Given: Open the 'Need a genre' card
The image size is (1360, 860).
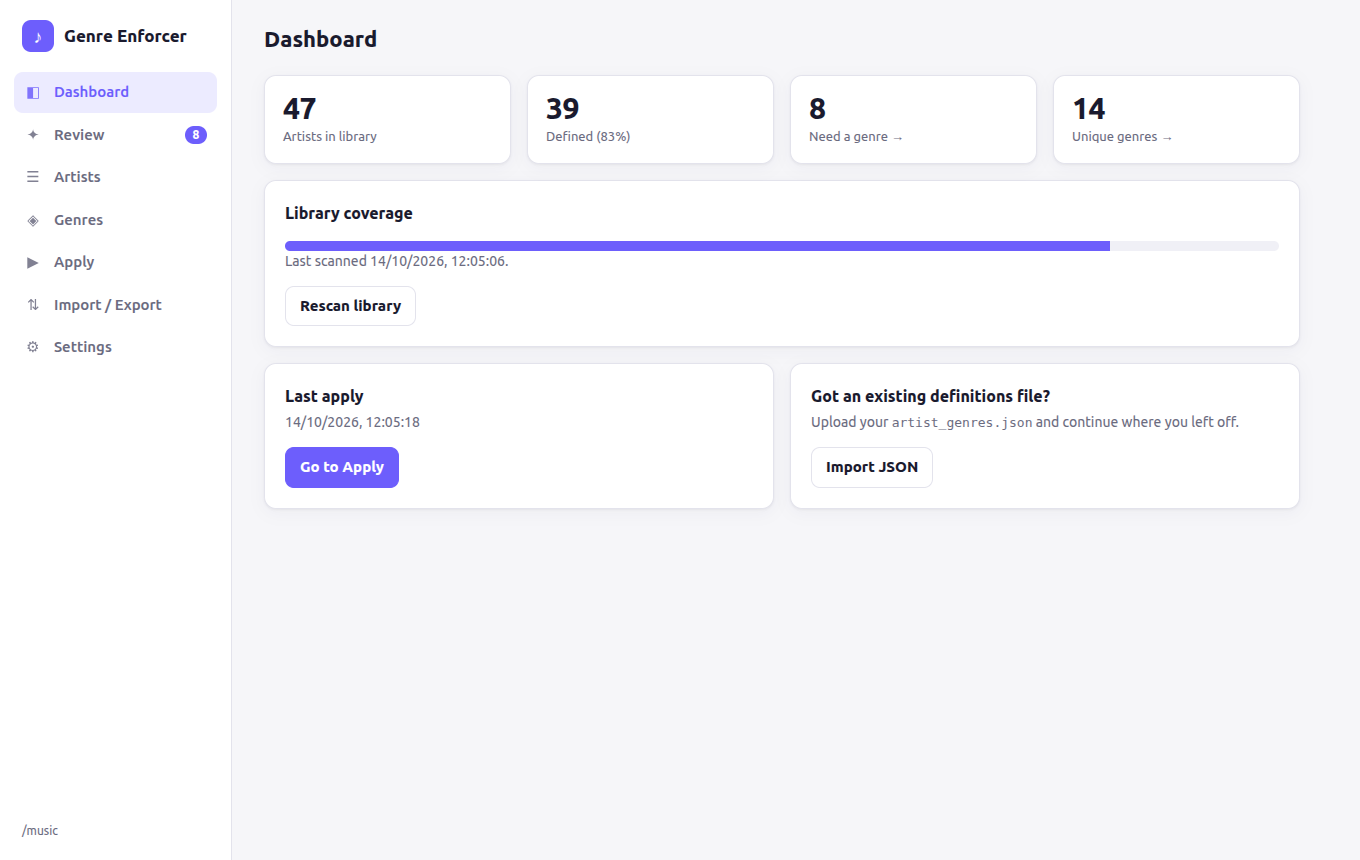Looking at the screenshot, I should (913, 119).
